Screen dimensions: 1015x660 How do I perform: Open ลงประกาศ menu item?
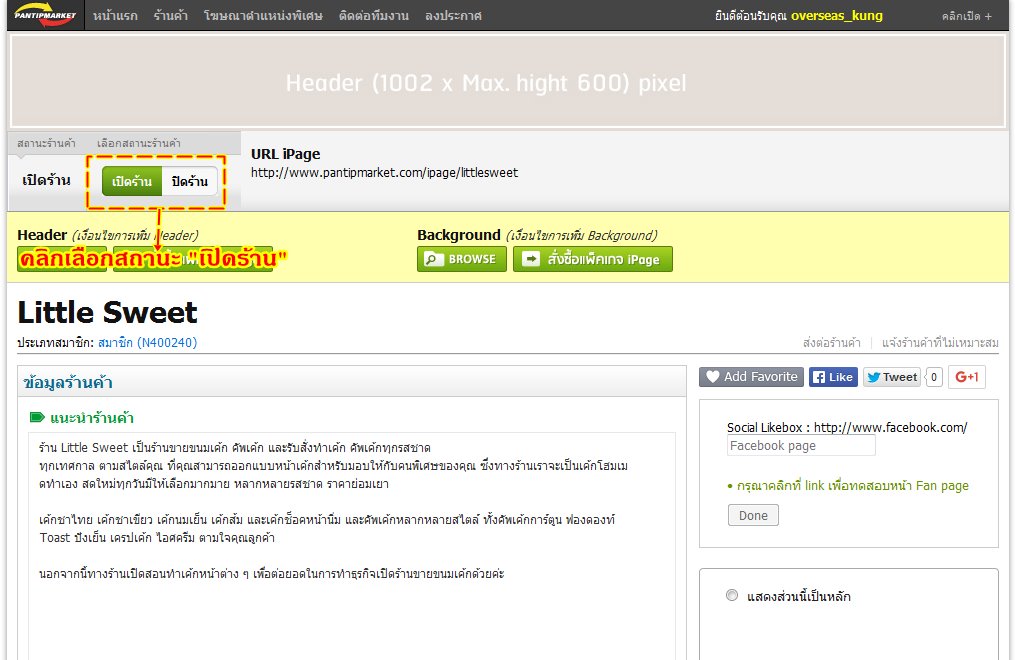click(453, 16)
